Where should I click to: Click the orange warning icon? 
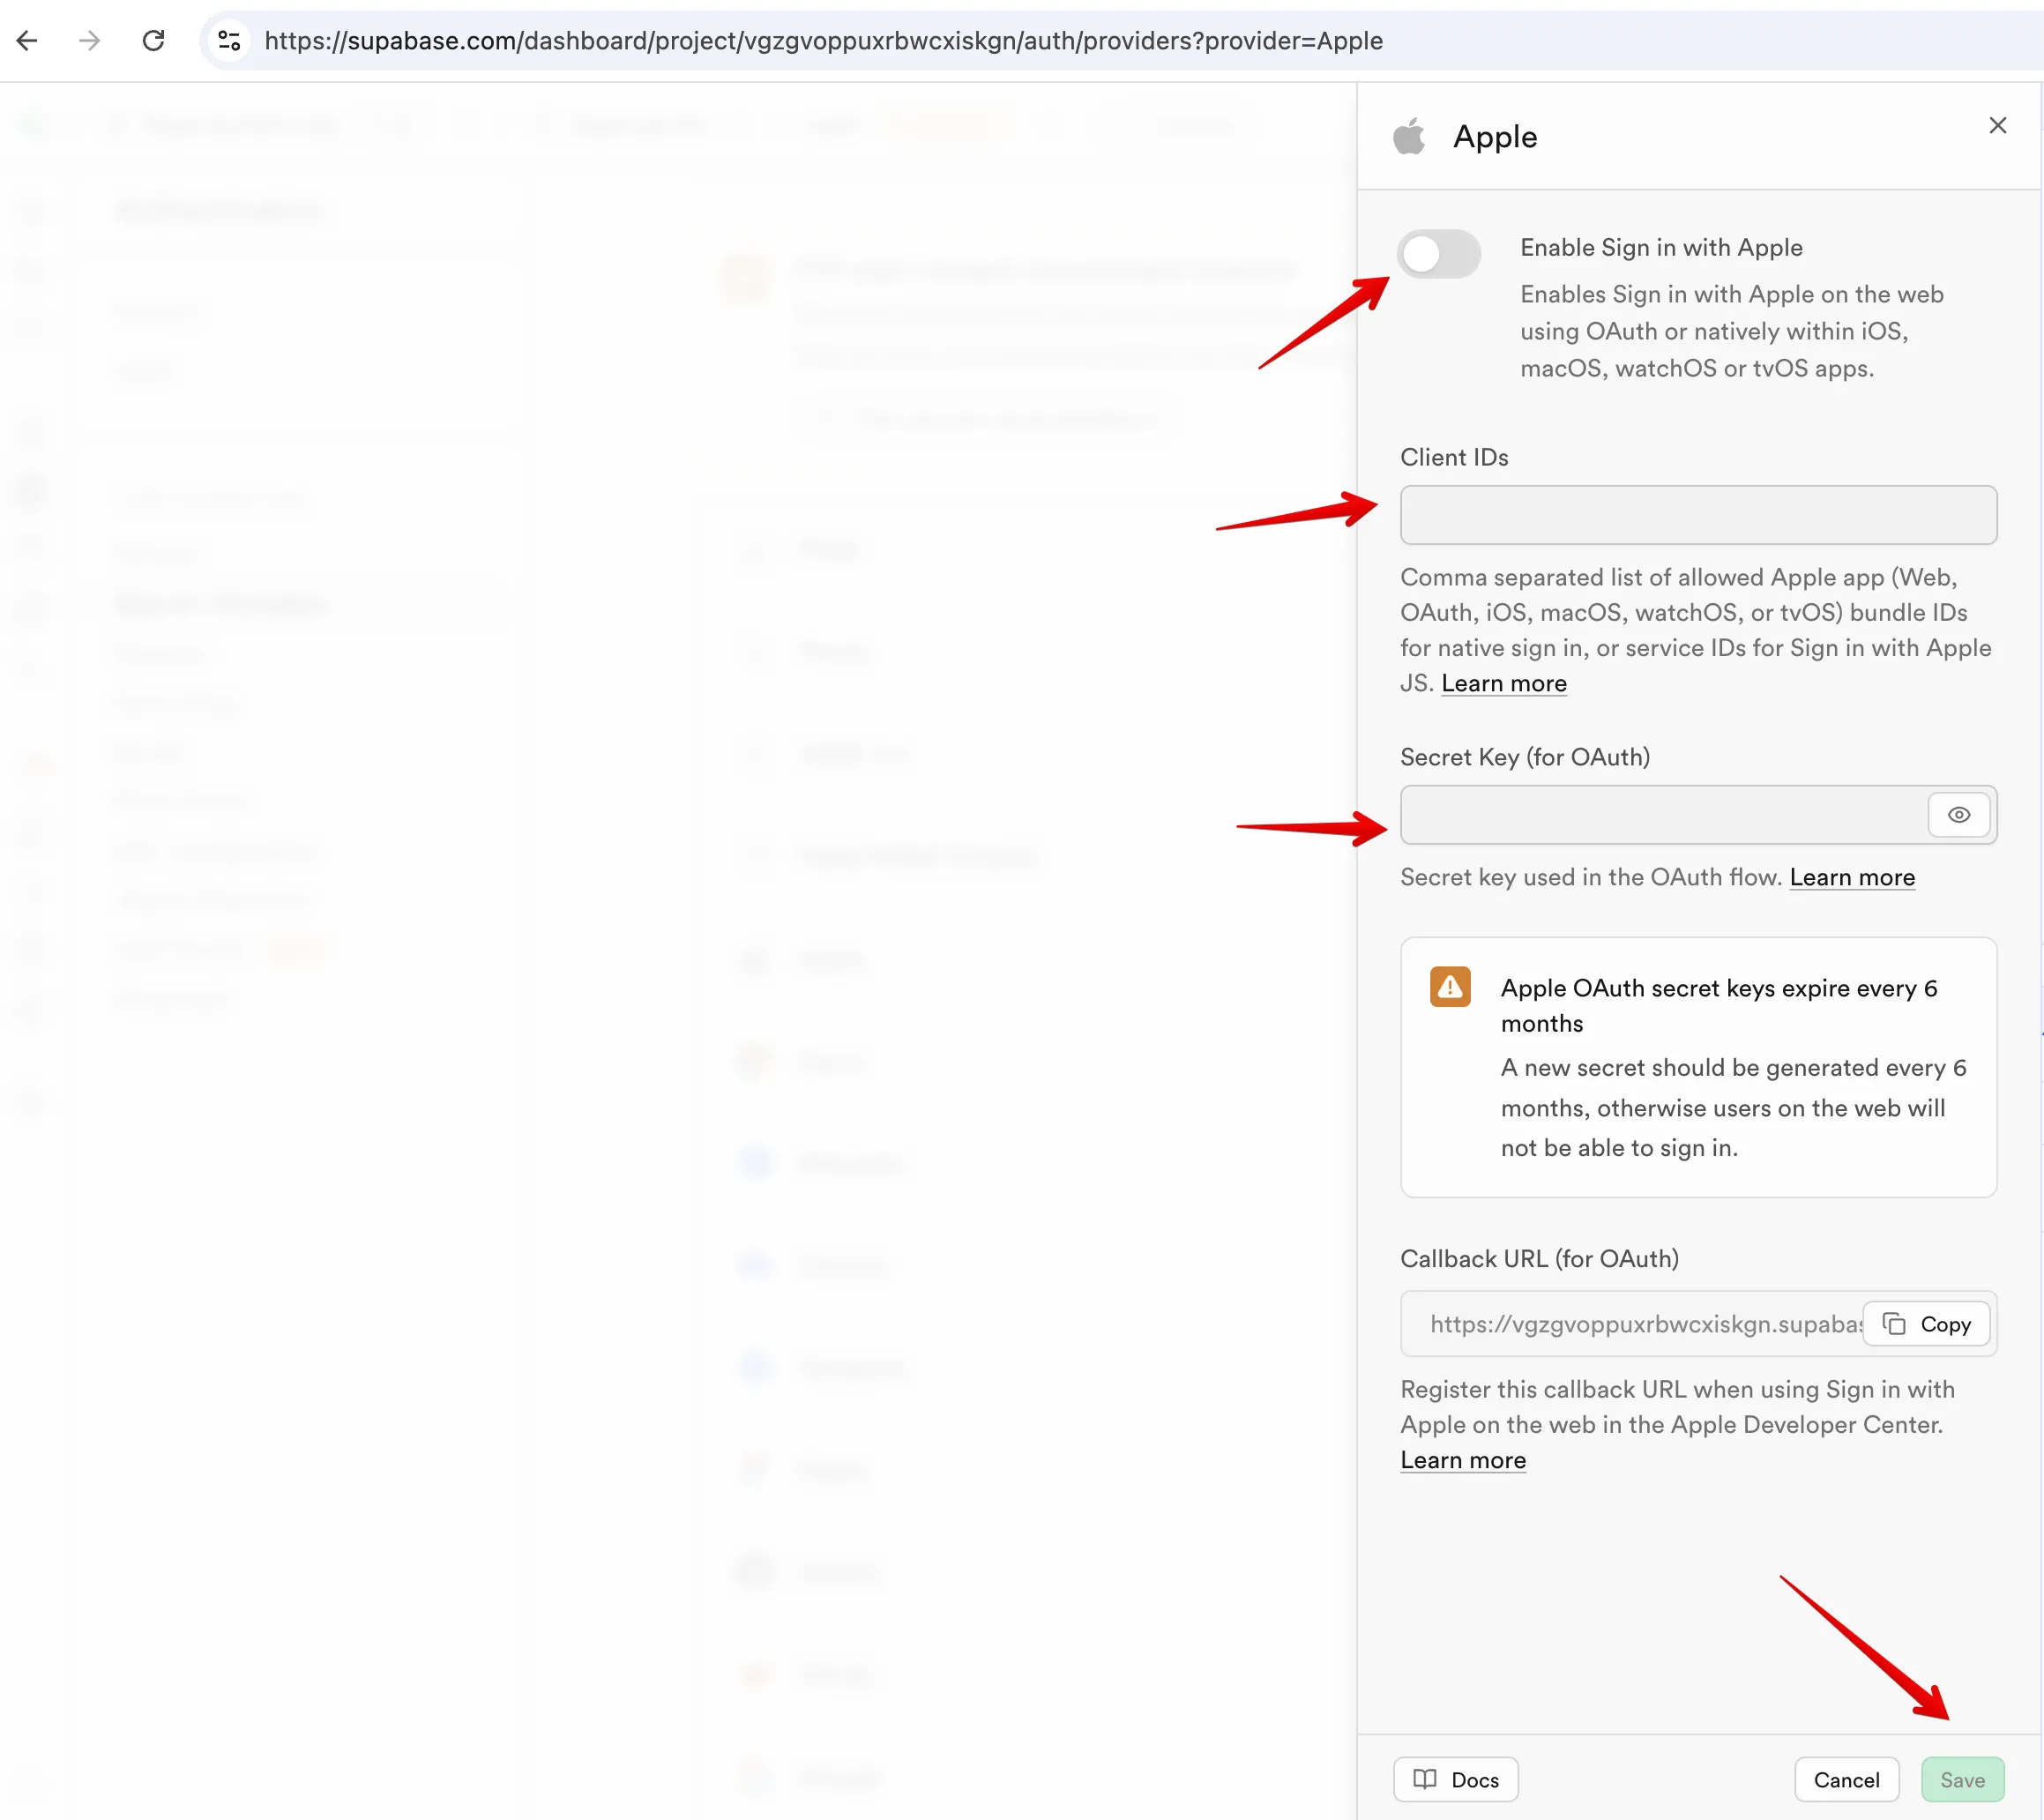(x=1449, y=987)
